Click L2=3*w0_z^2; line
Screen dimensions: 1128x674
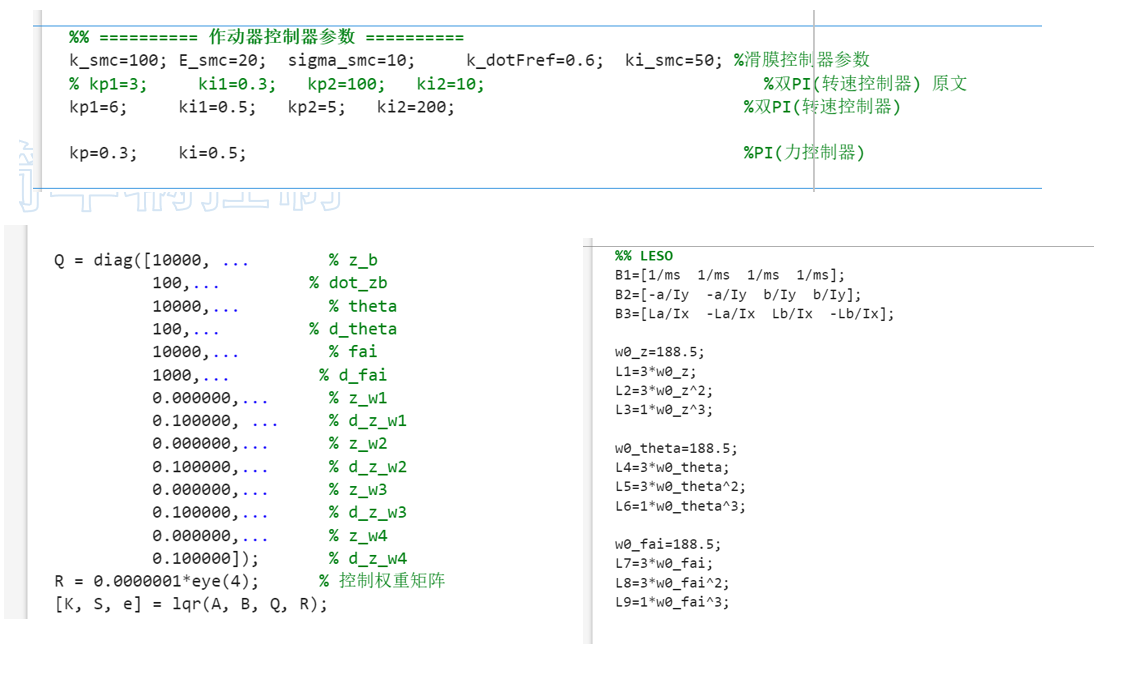coord(664,391)
